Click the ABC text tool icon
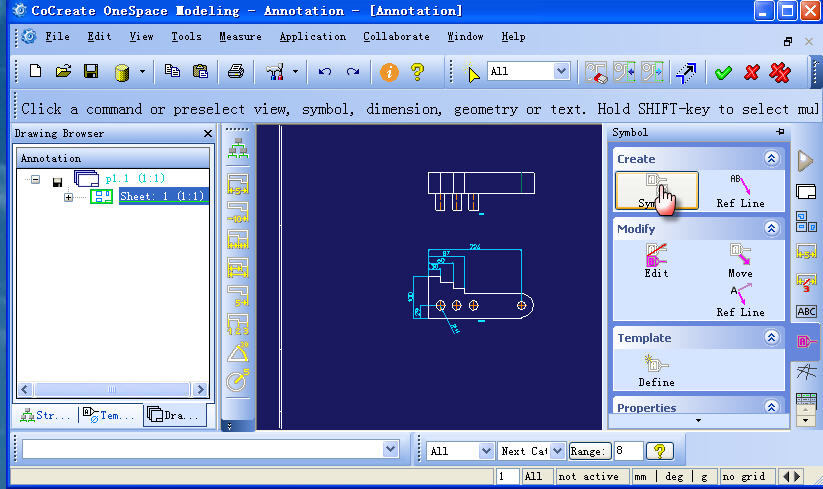The height and width of the screenshot is (489, 823). click(x=806, y=311)
